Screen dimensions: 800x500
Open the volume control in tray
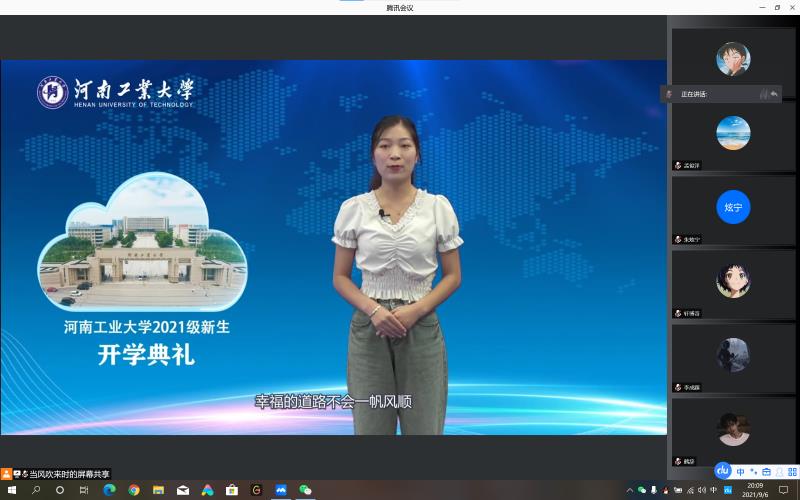pyautogui.click(x=702, y=490)
